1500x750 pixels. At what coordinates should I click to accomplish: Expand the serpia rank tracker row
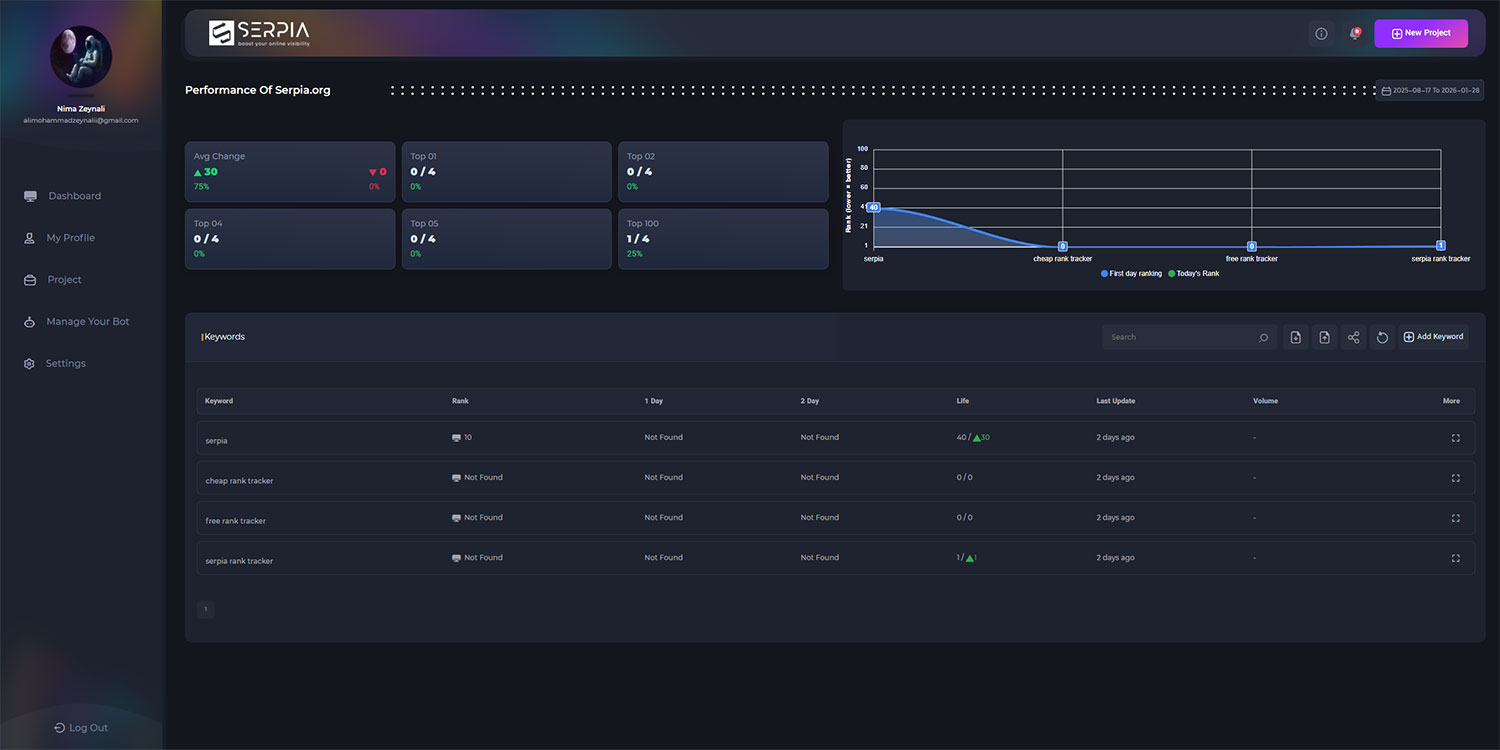coord(1455,558)
